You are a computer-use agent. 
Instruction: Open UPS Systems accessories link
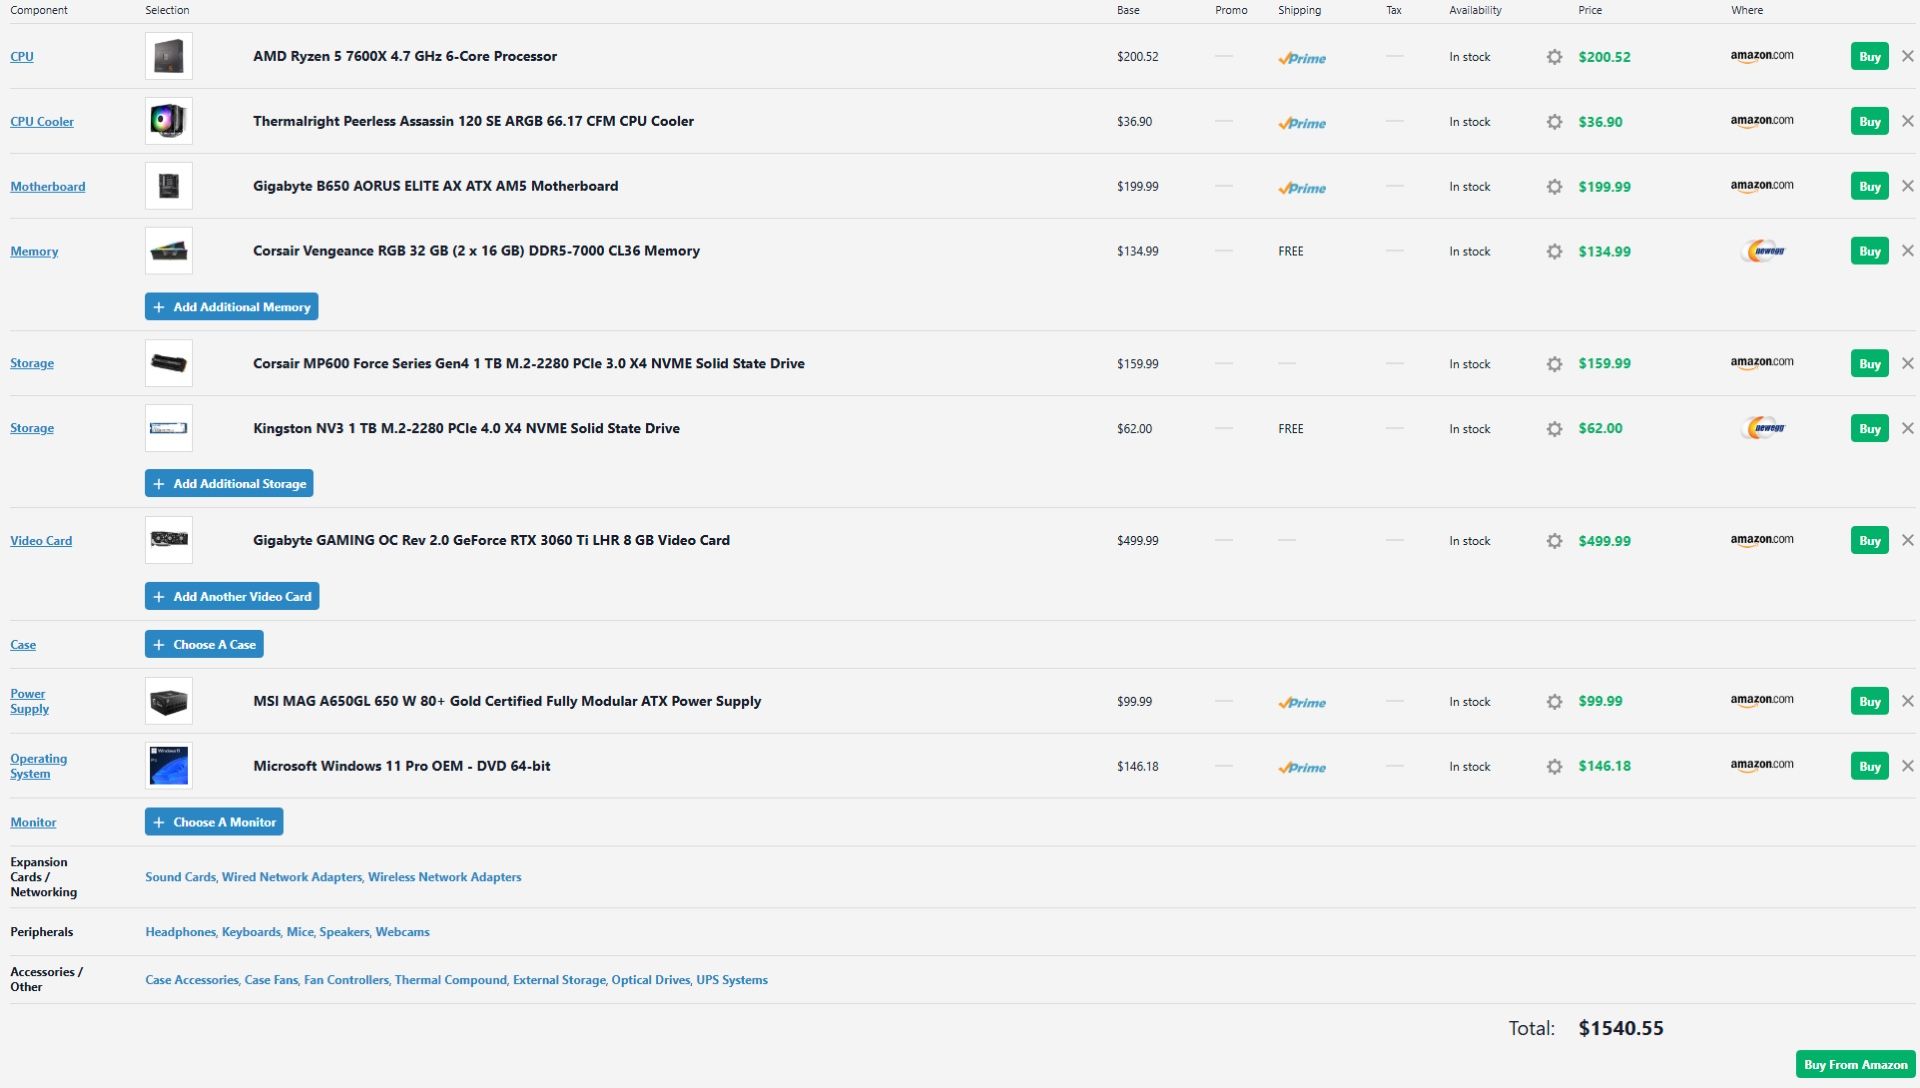tap(732, 980)
